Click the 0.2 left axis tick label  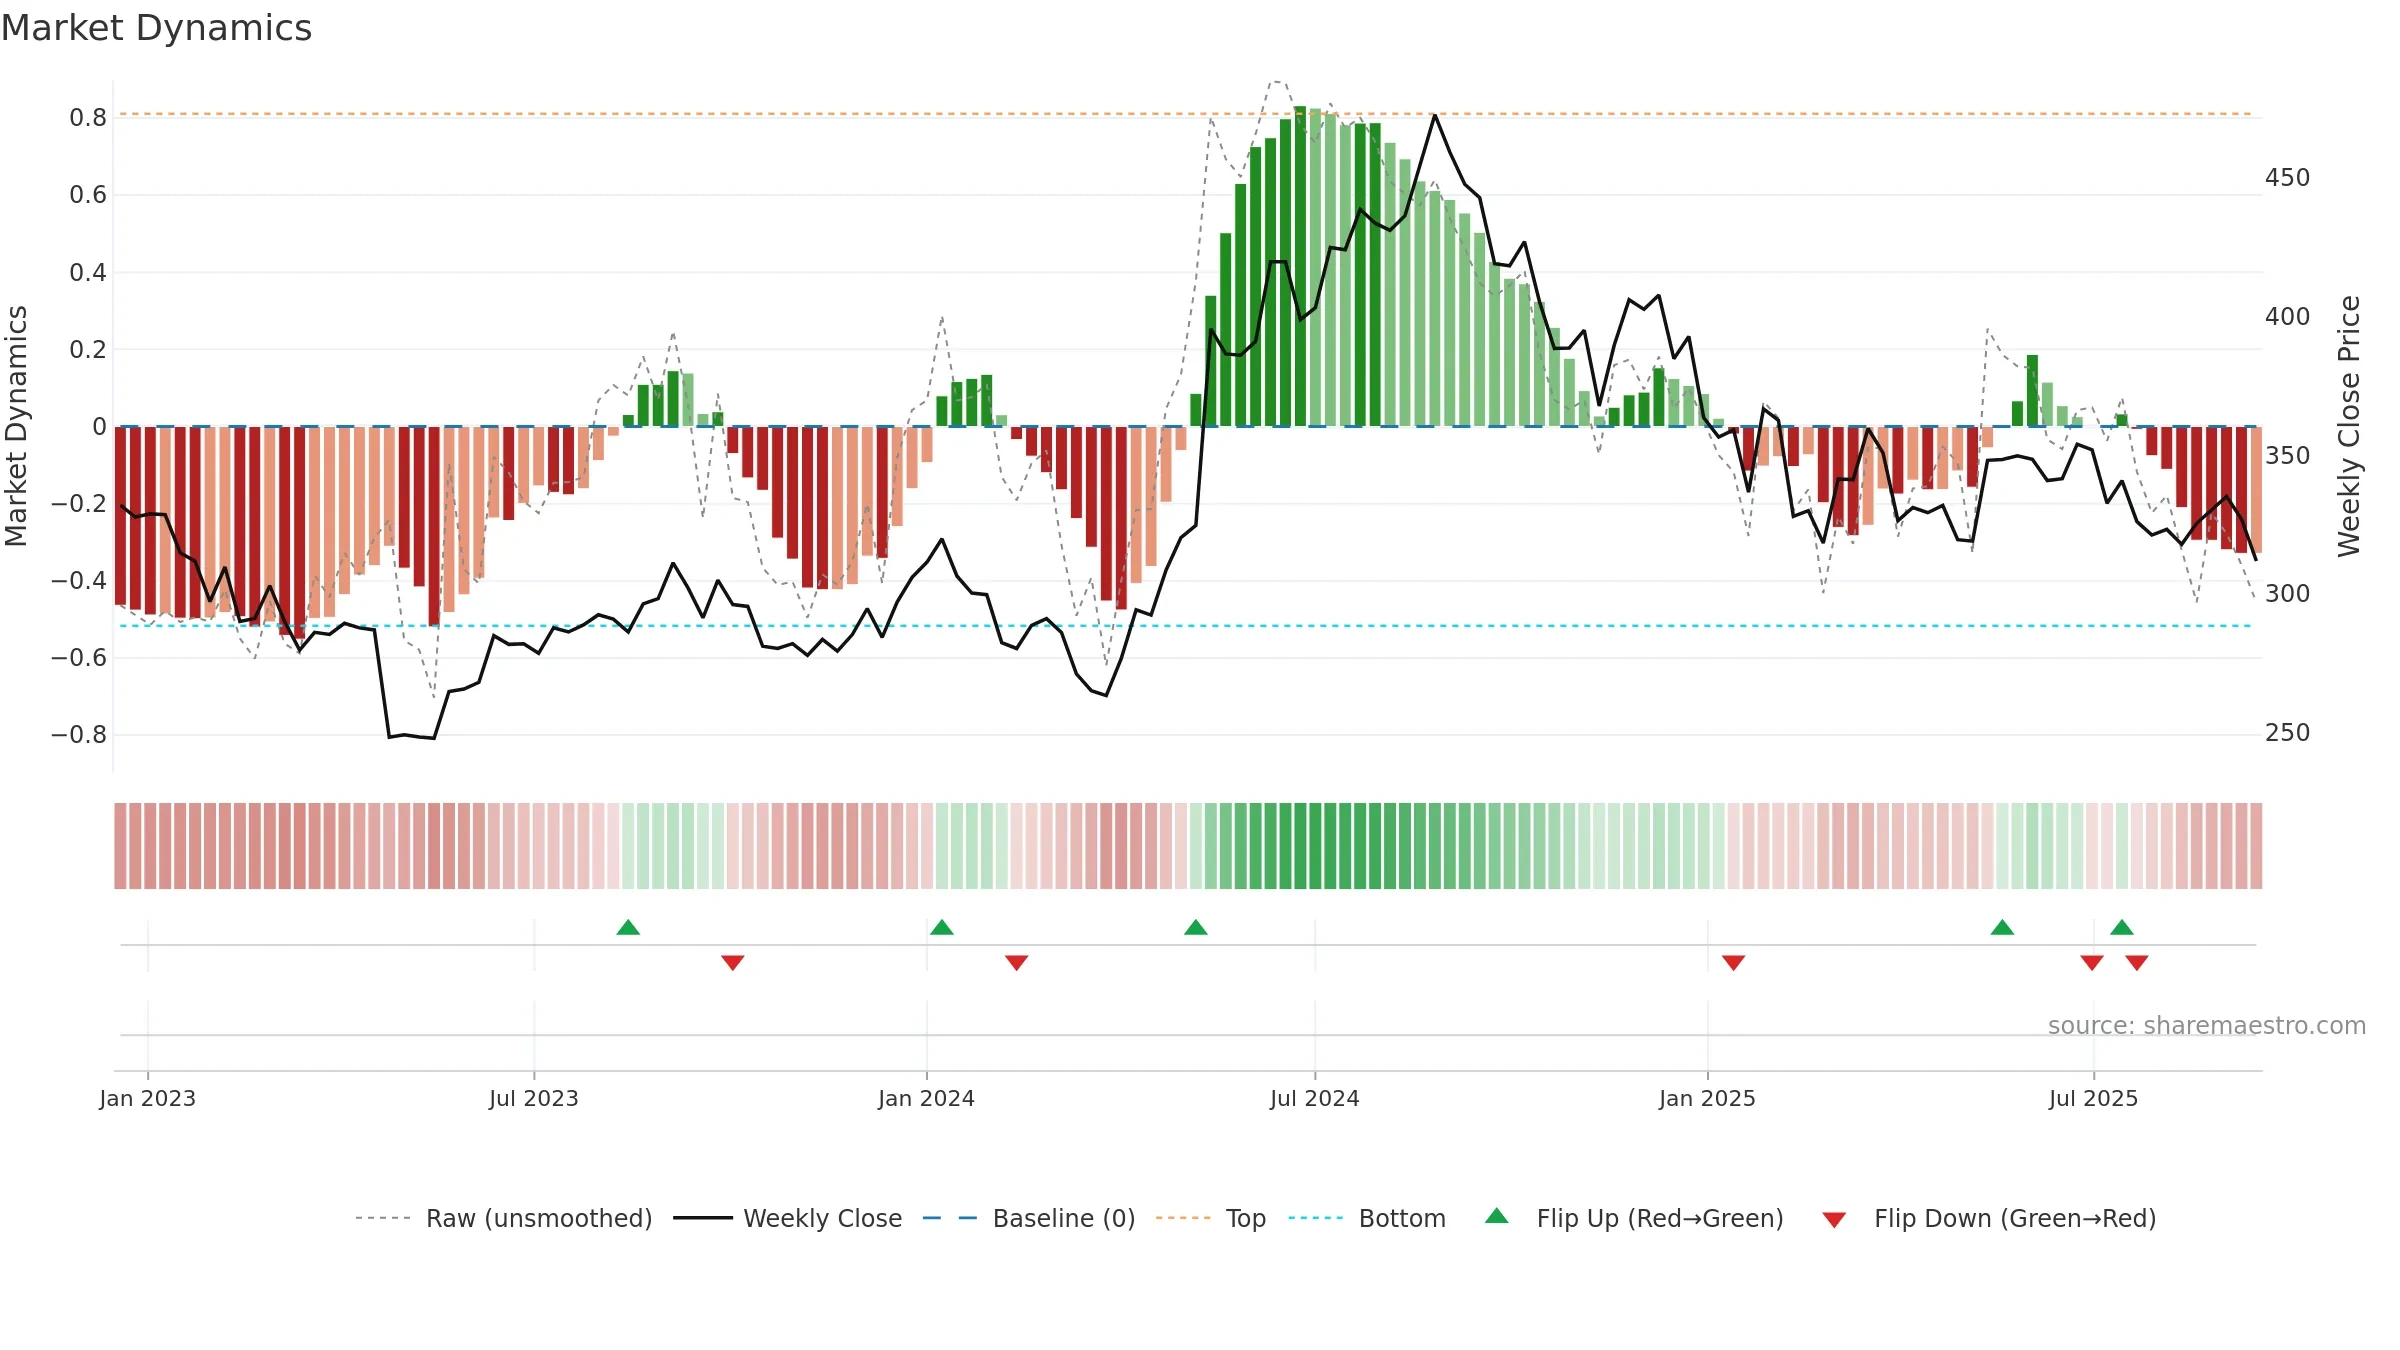(88, 349)
